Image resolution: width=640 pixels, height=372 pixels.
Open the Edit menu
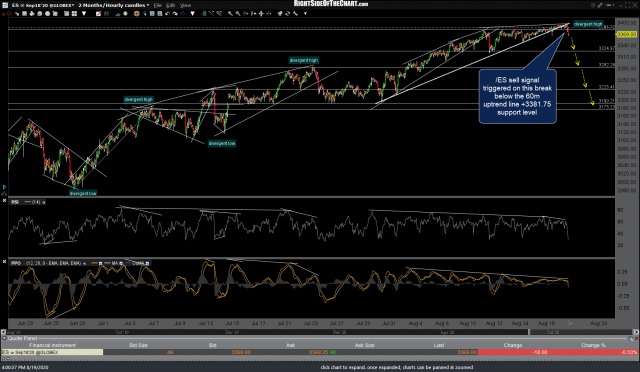(x=171, y=5)
